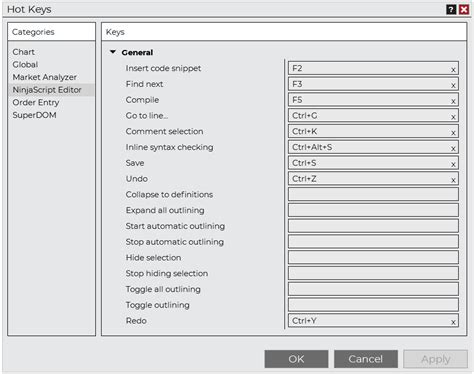The width and height of the screenshot is (474, 374).
Task: Click the 'Save' label
Action: point(135,163)
